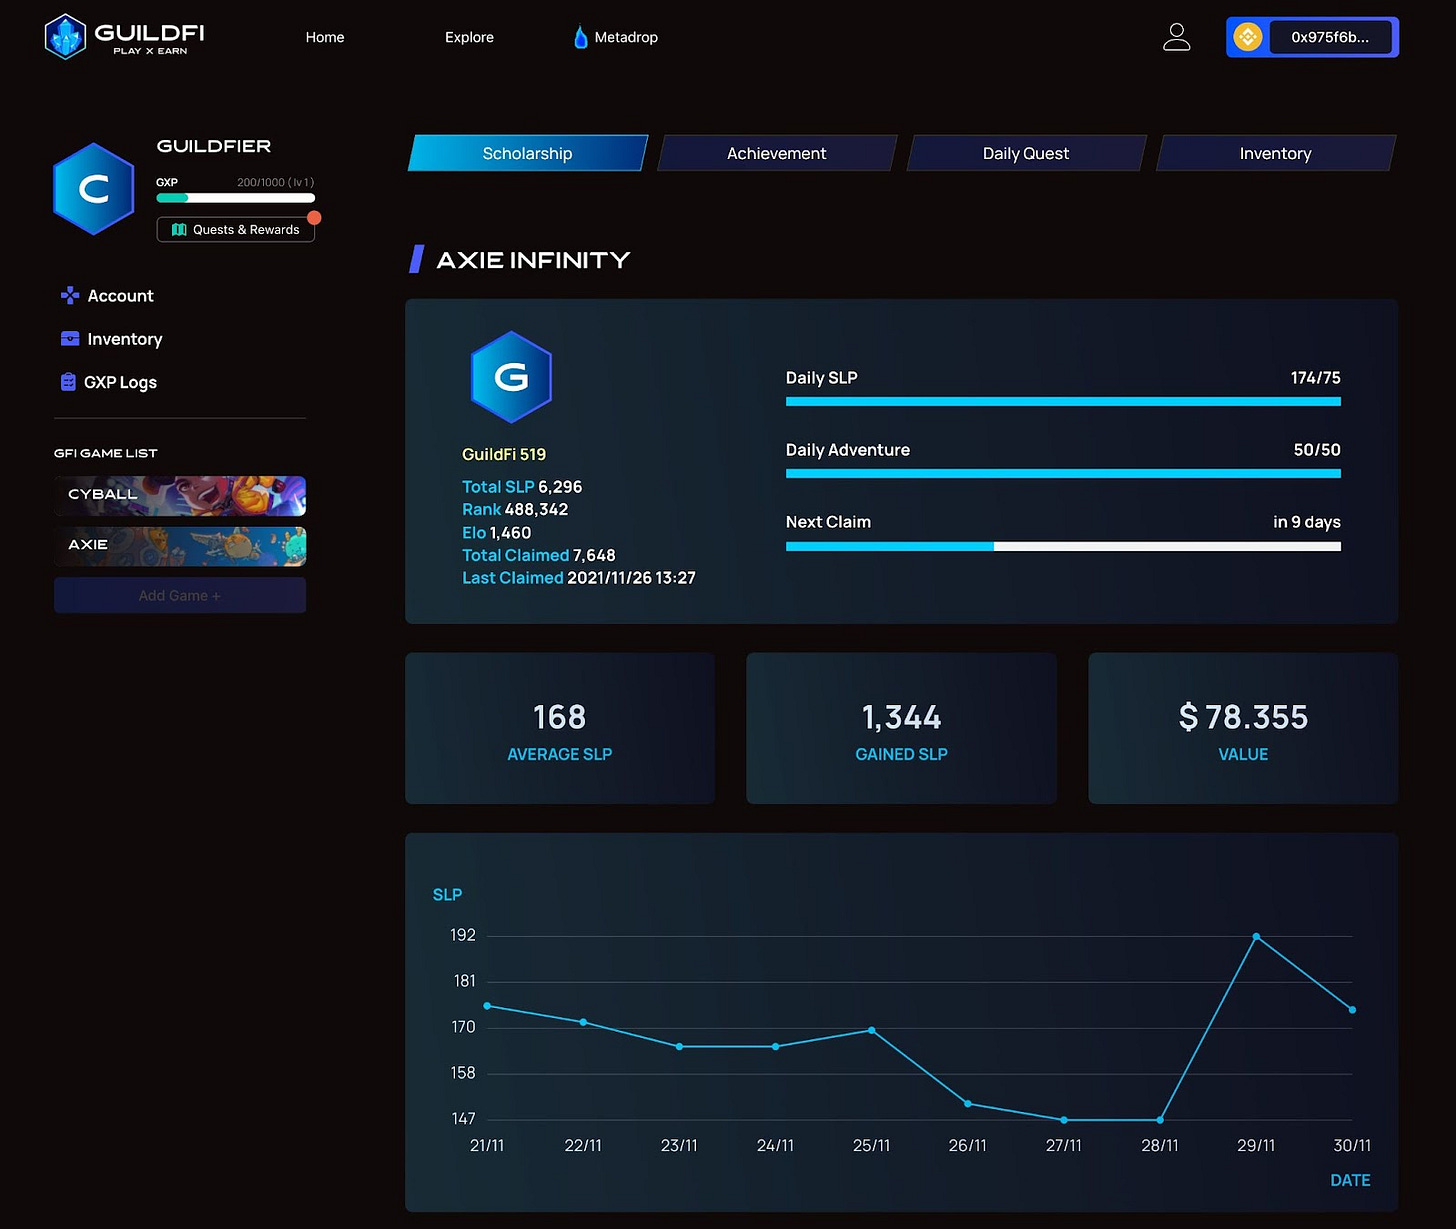Click the hexagon G guild badge
This screenshot has height=1229, width=1456.
pos(511,377)
